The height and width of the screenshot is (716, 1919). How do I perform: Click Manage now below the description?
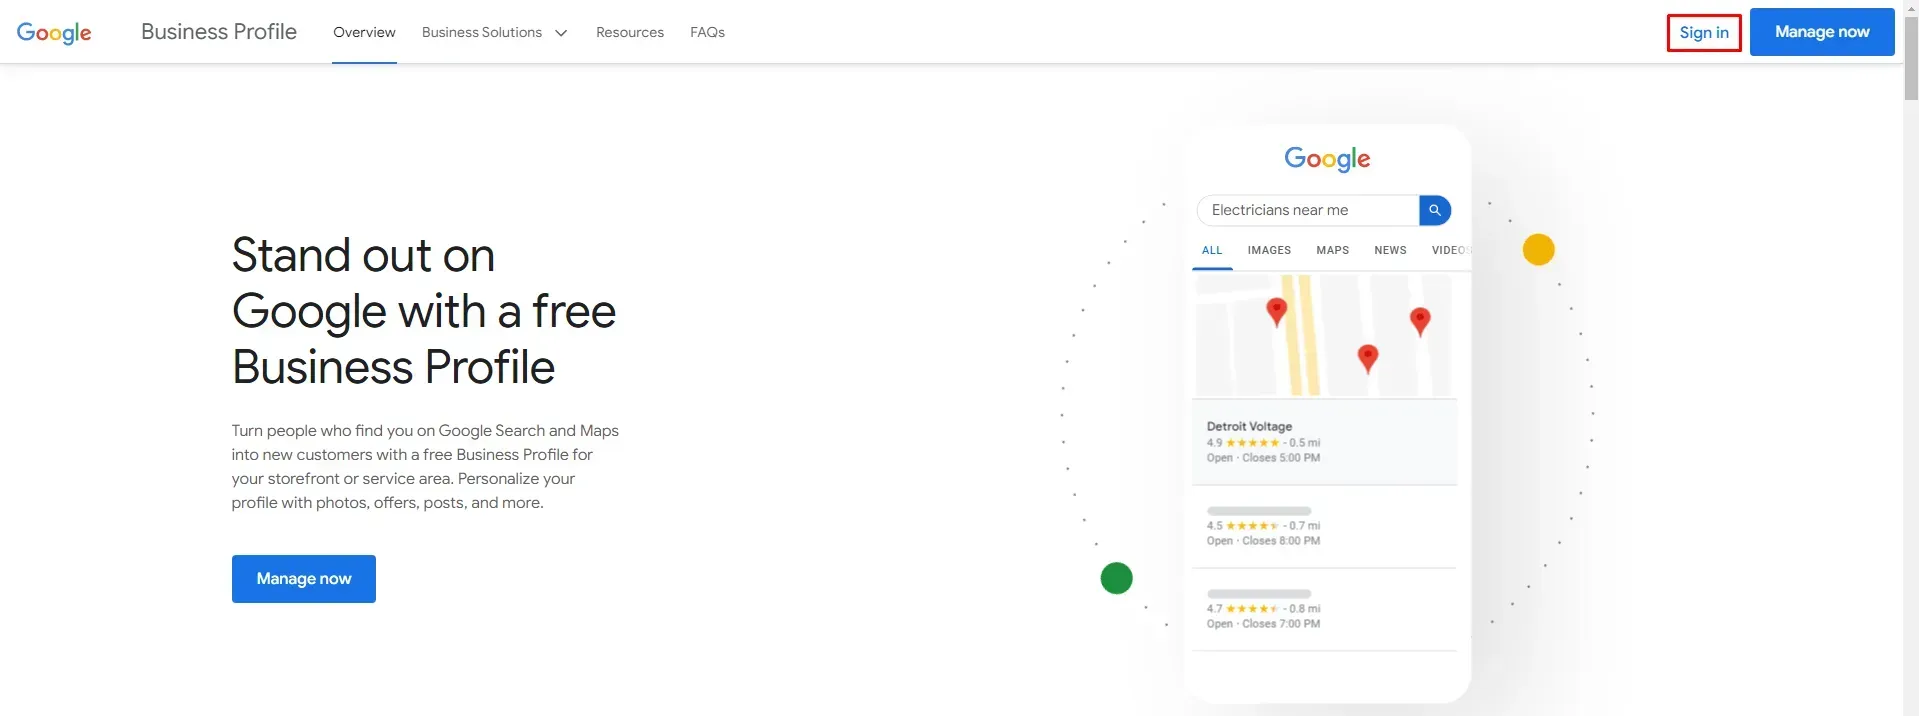pyautogui.click(x=304, y=579)
